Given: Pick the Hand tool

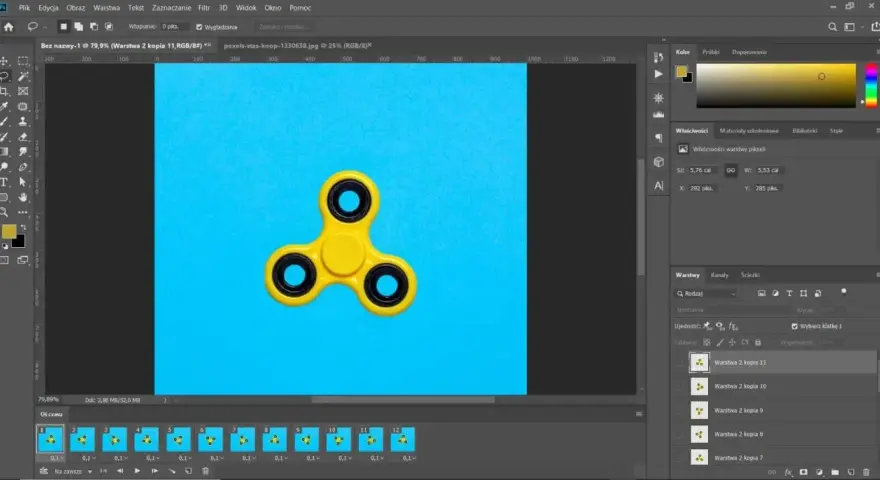Looking at the screenshot, I should pos(23,197).
